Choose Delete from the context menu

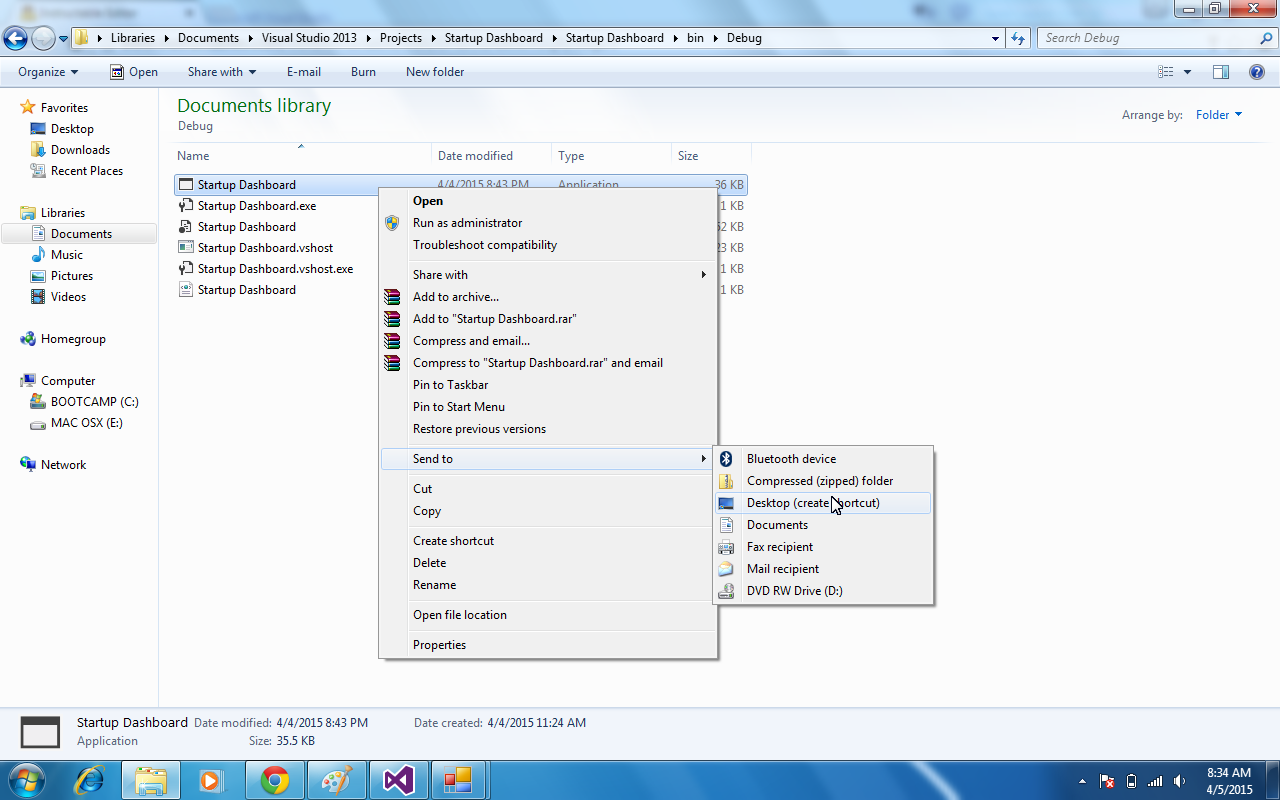pyautogui.click(x=548, y=563)
